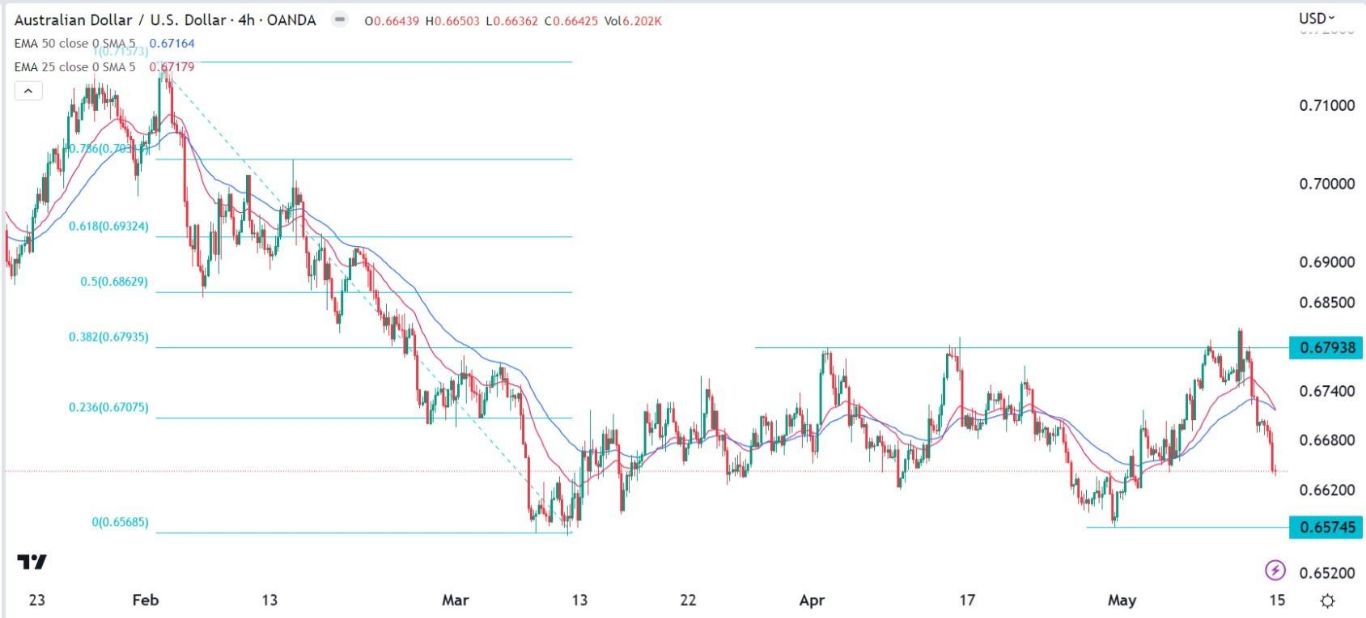Image resolution: width=1366 pixels, height=618 pixels.
Task: Click the 0.66200 price axis label
Action: pyautogui.click(x=1325, y=490)
